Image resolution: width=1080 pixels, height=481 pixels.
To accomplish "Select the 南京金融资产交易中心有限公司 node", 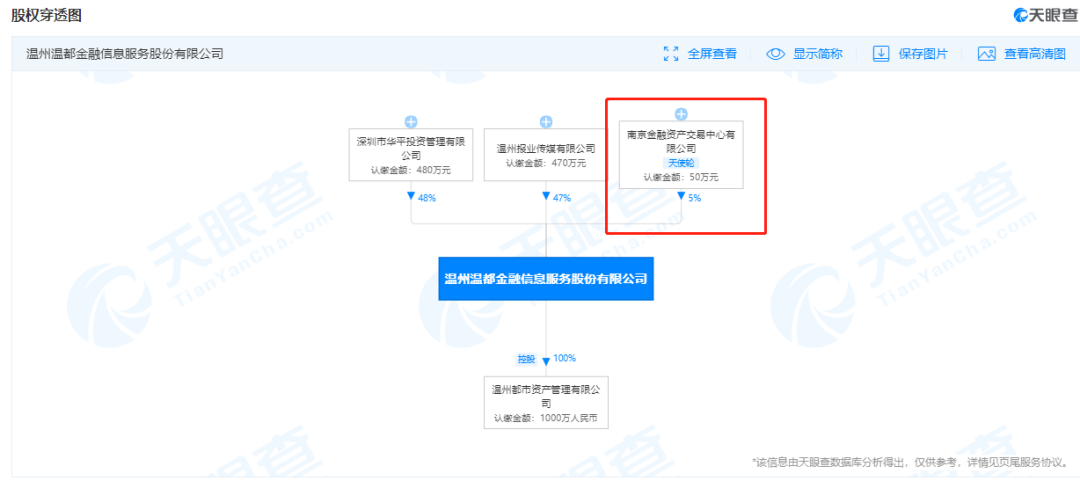I will (681, 155).
